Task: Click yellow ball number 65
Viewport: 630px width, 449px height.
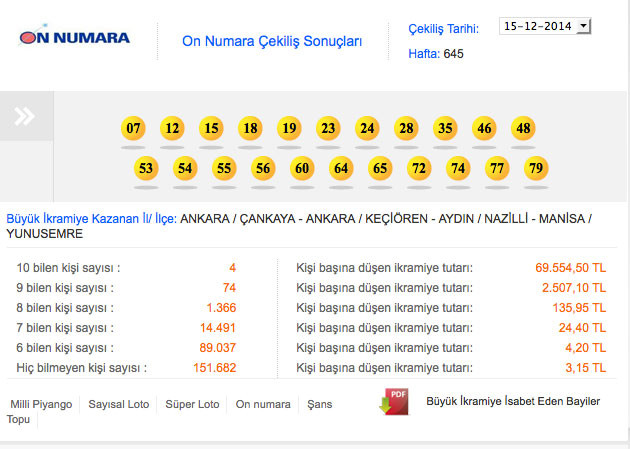Action: (x=380, y=168)
